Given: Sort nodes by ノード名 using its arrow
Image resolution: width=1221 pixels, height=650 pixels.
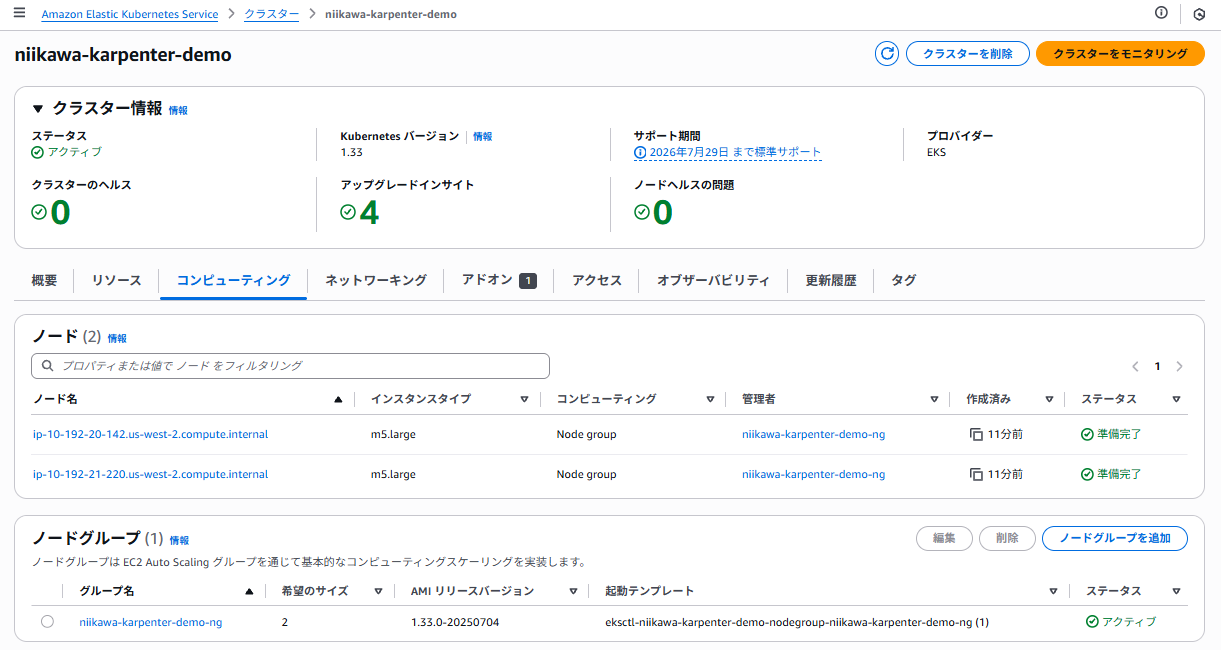Looking at the screenshot, I should pyautogui.click(x=338, y=399).
